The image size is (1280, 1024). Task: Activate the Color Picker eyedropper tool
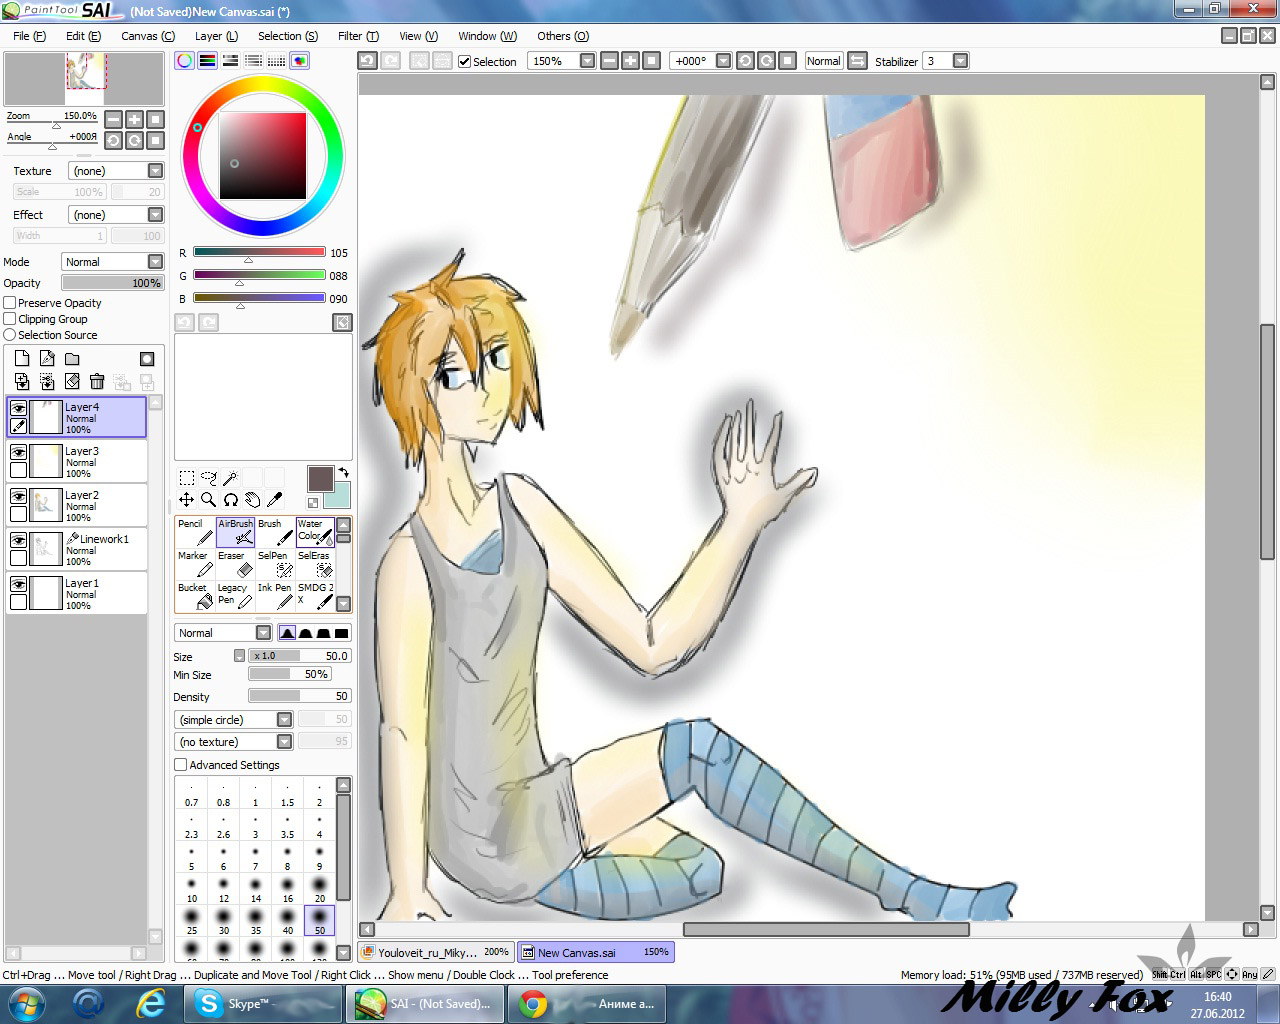(x=275, y=499)
